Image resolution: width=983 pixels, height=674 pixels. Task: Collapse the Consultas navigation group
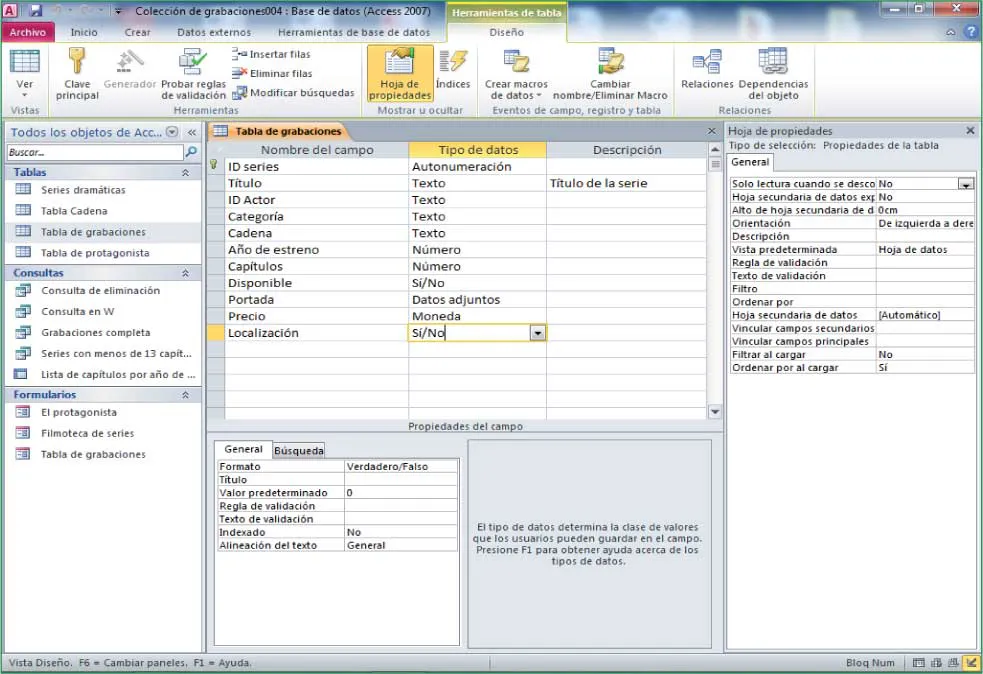[185, 273]
